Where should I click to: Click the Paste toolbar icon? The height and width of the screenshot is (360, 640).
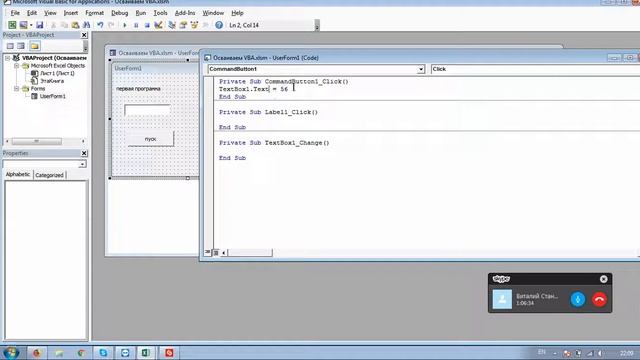76,25
